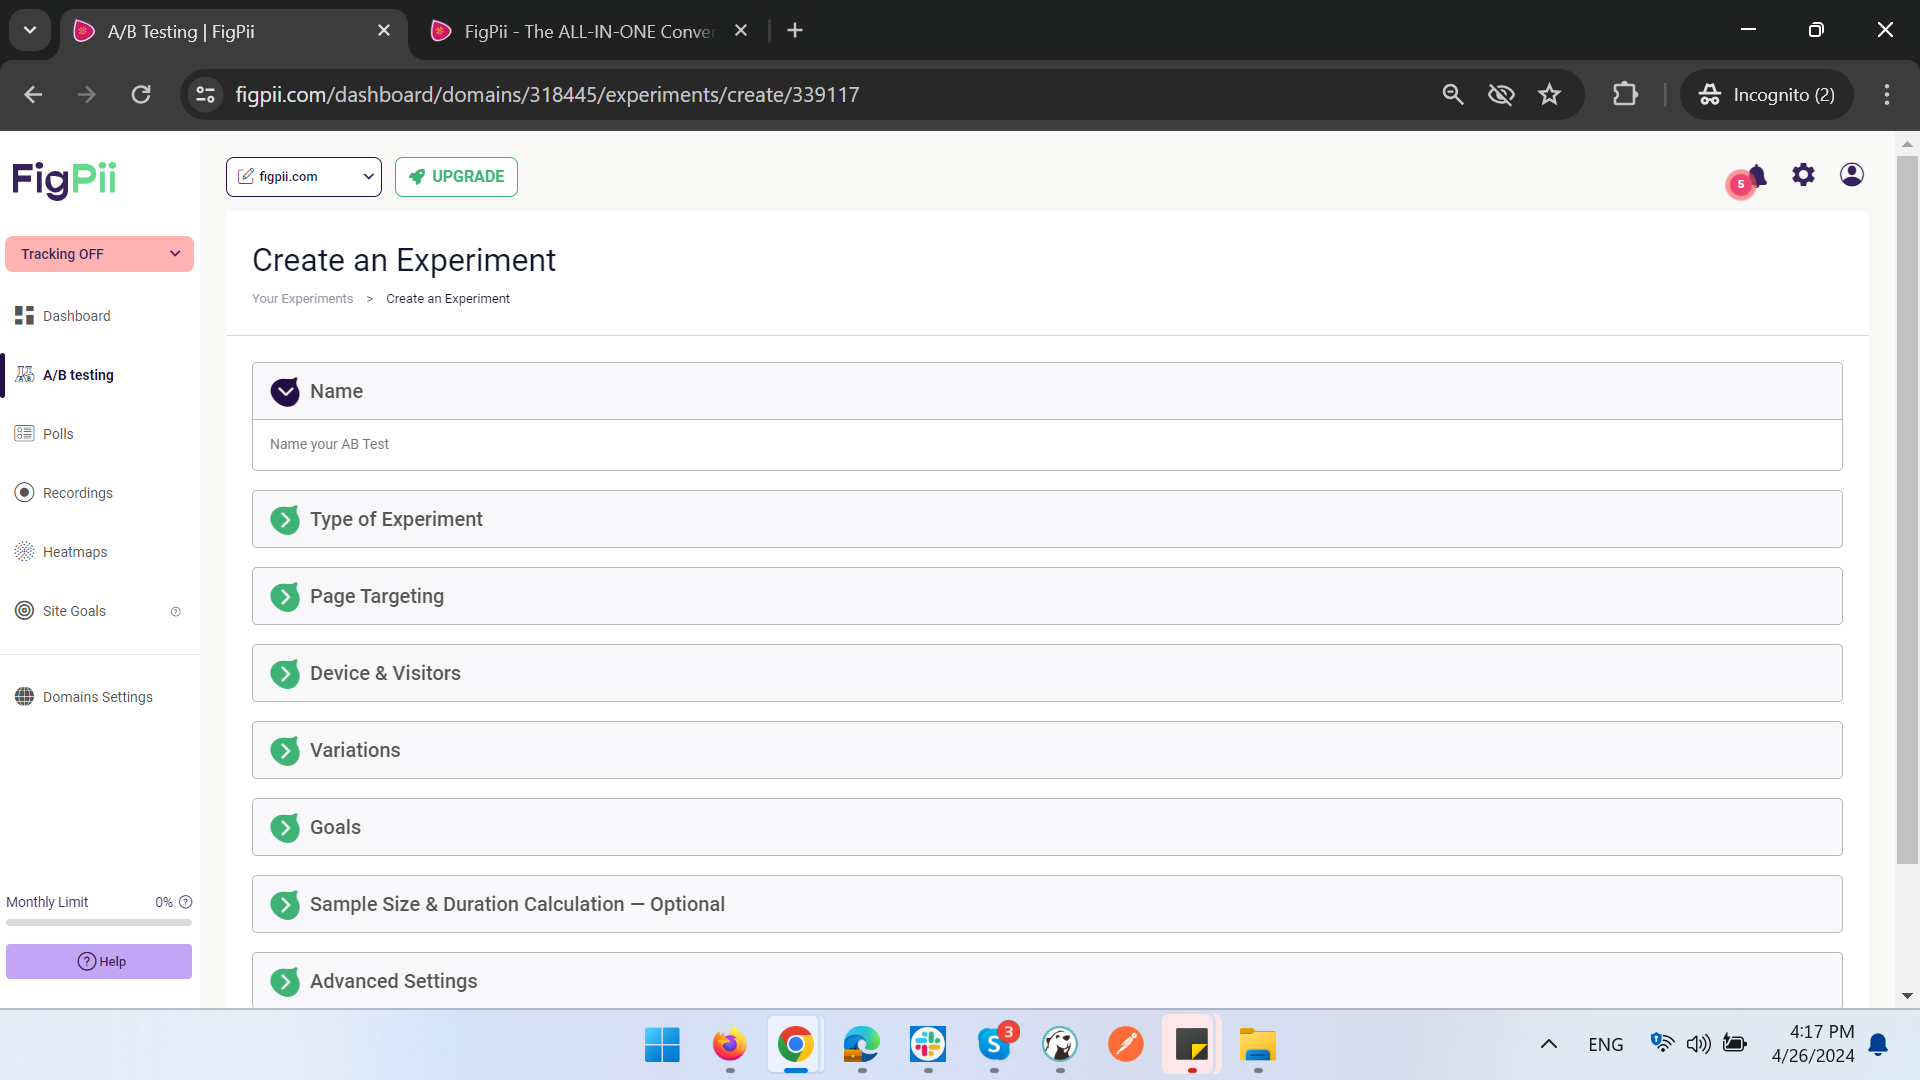
Task: Click the FigPii logo
Action: point(64,180)
